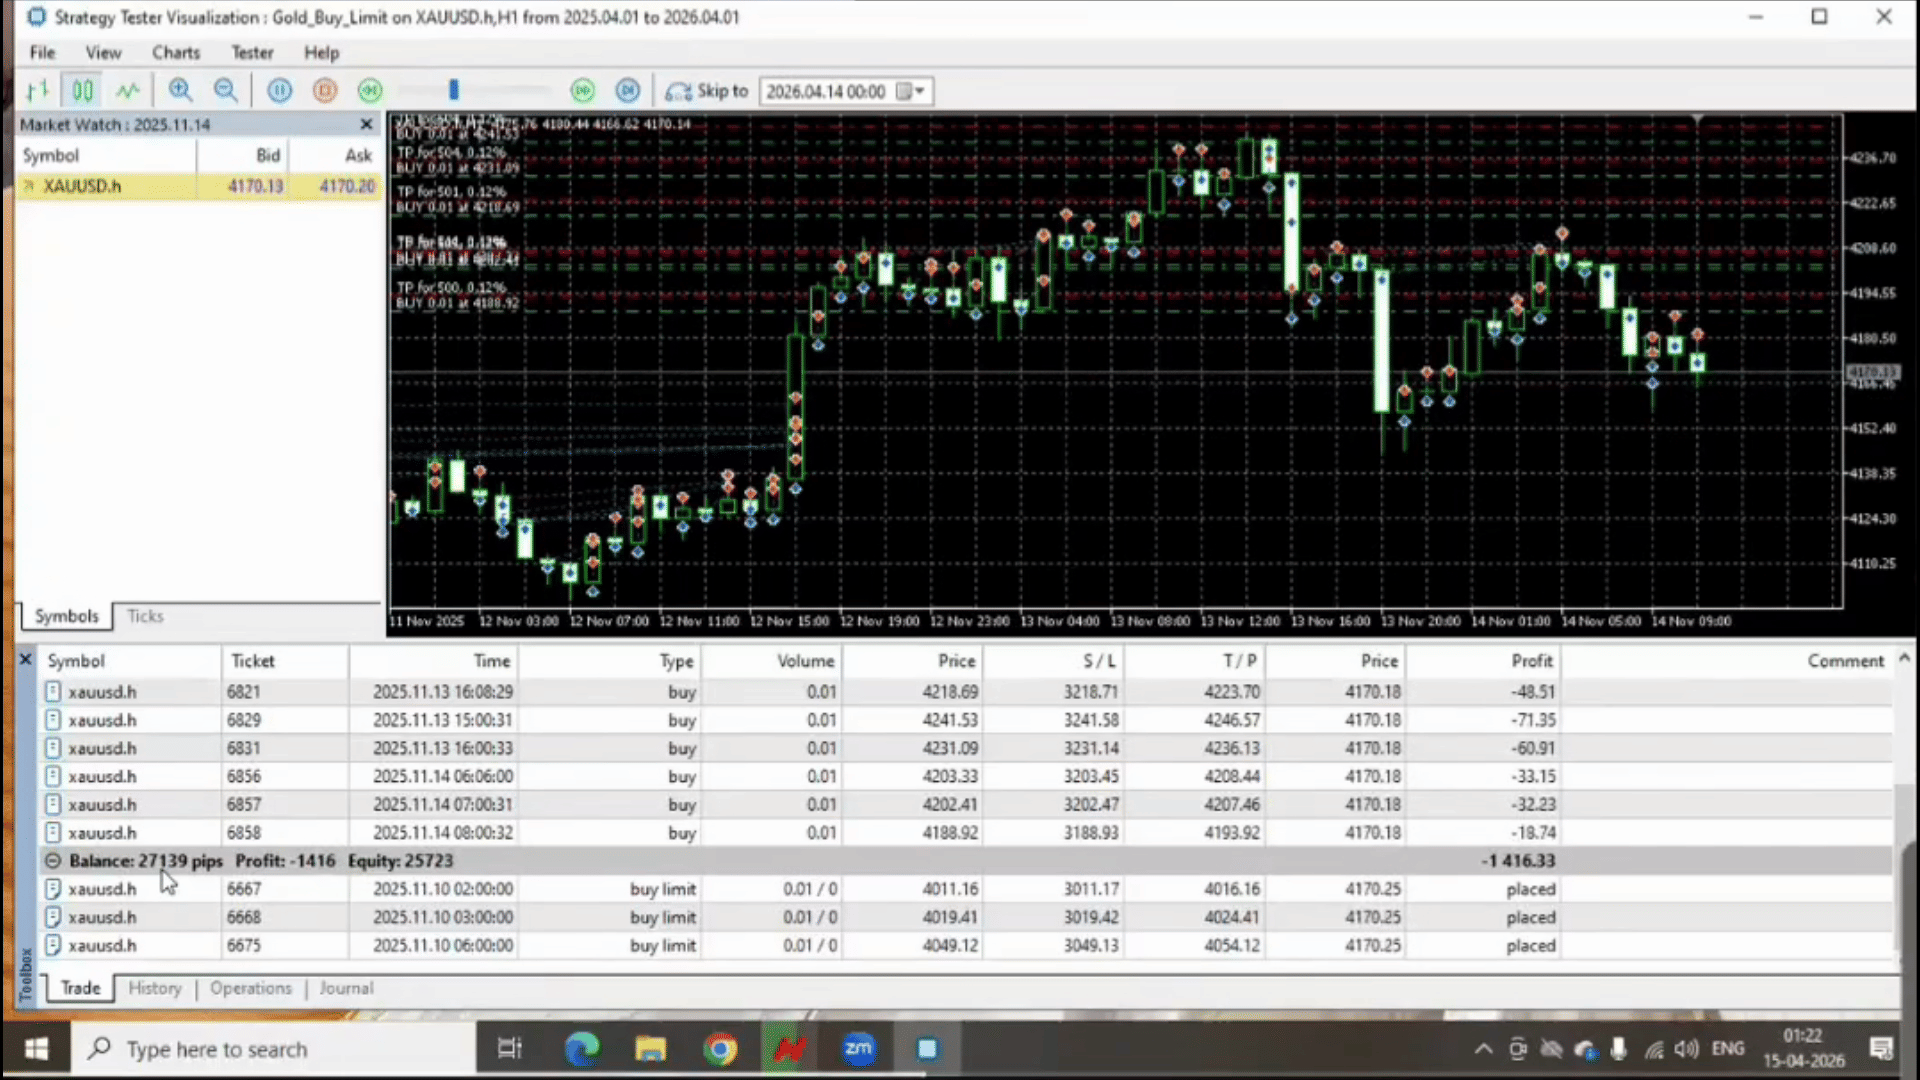Click the icon of order 6667 row
Viewport: 1920px width, 1080px height.
53,889
